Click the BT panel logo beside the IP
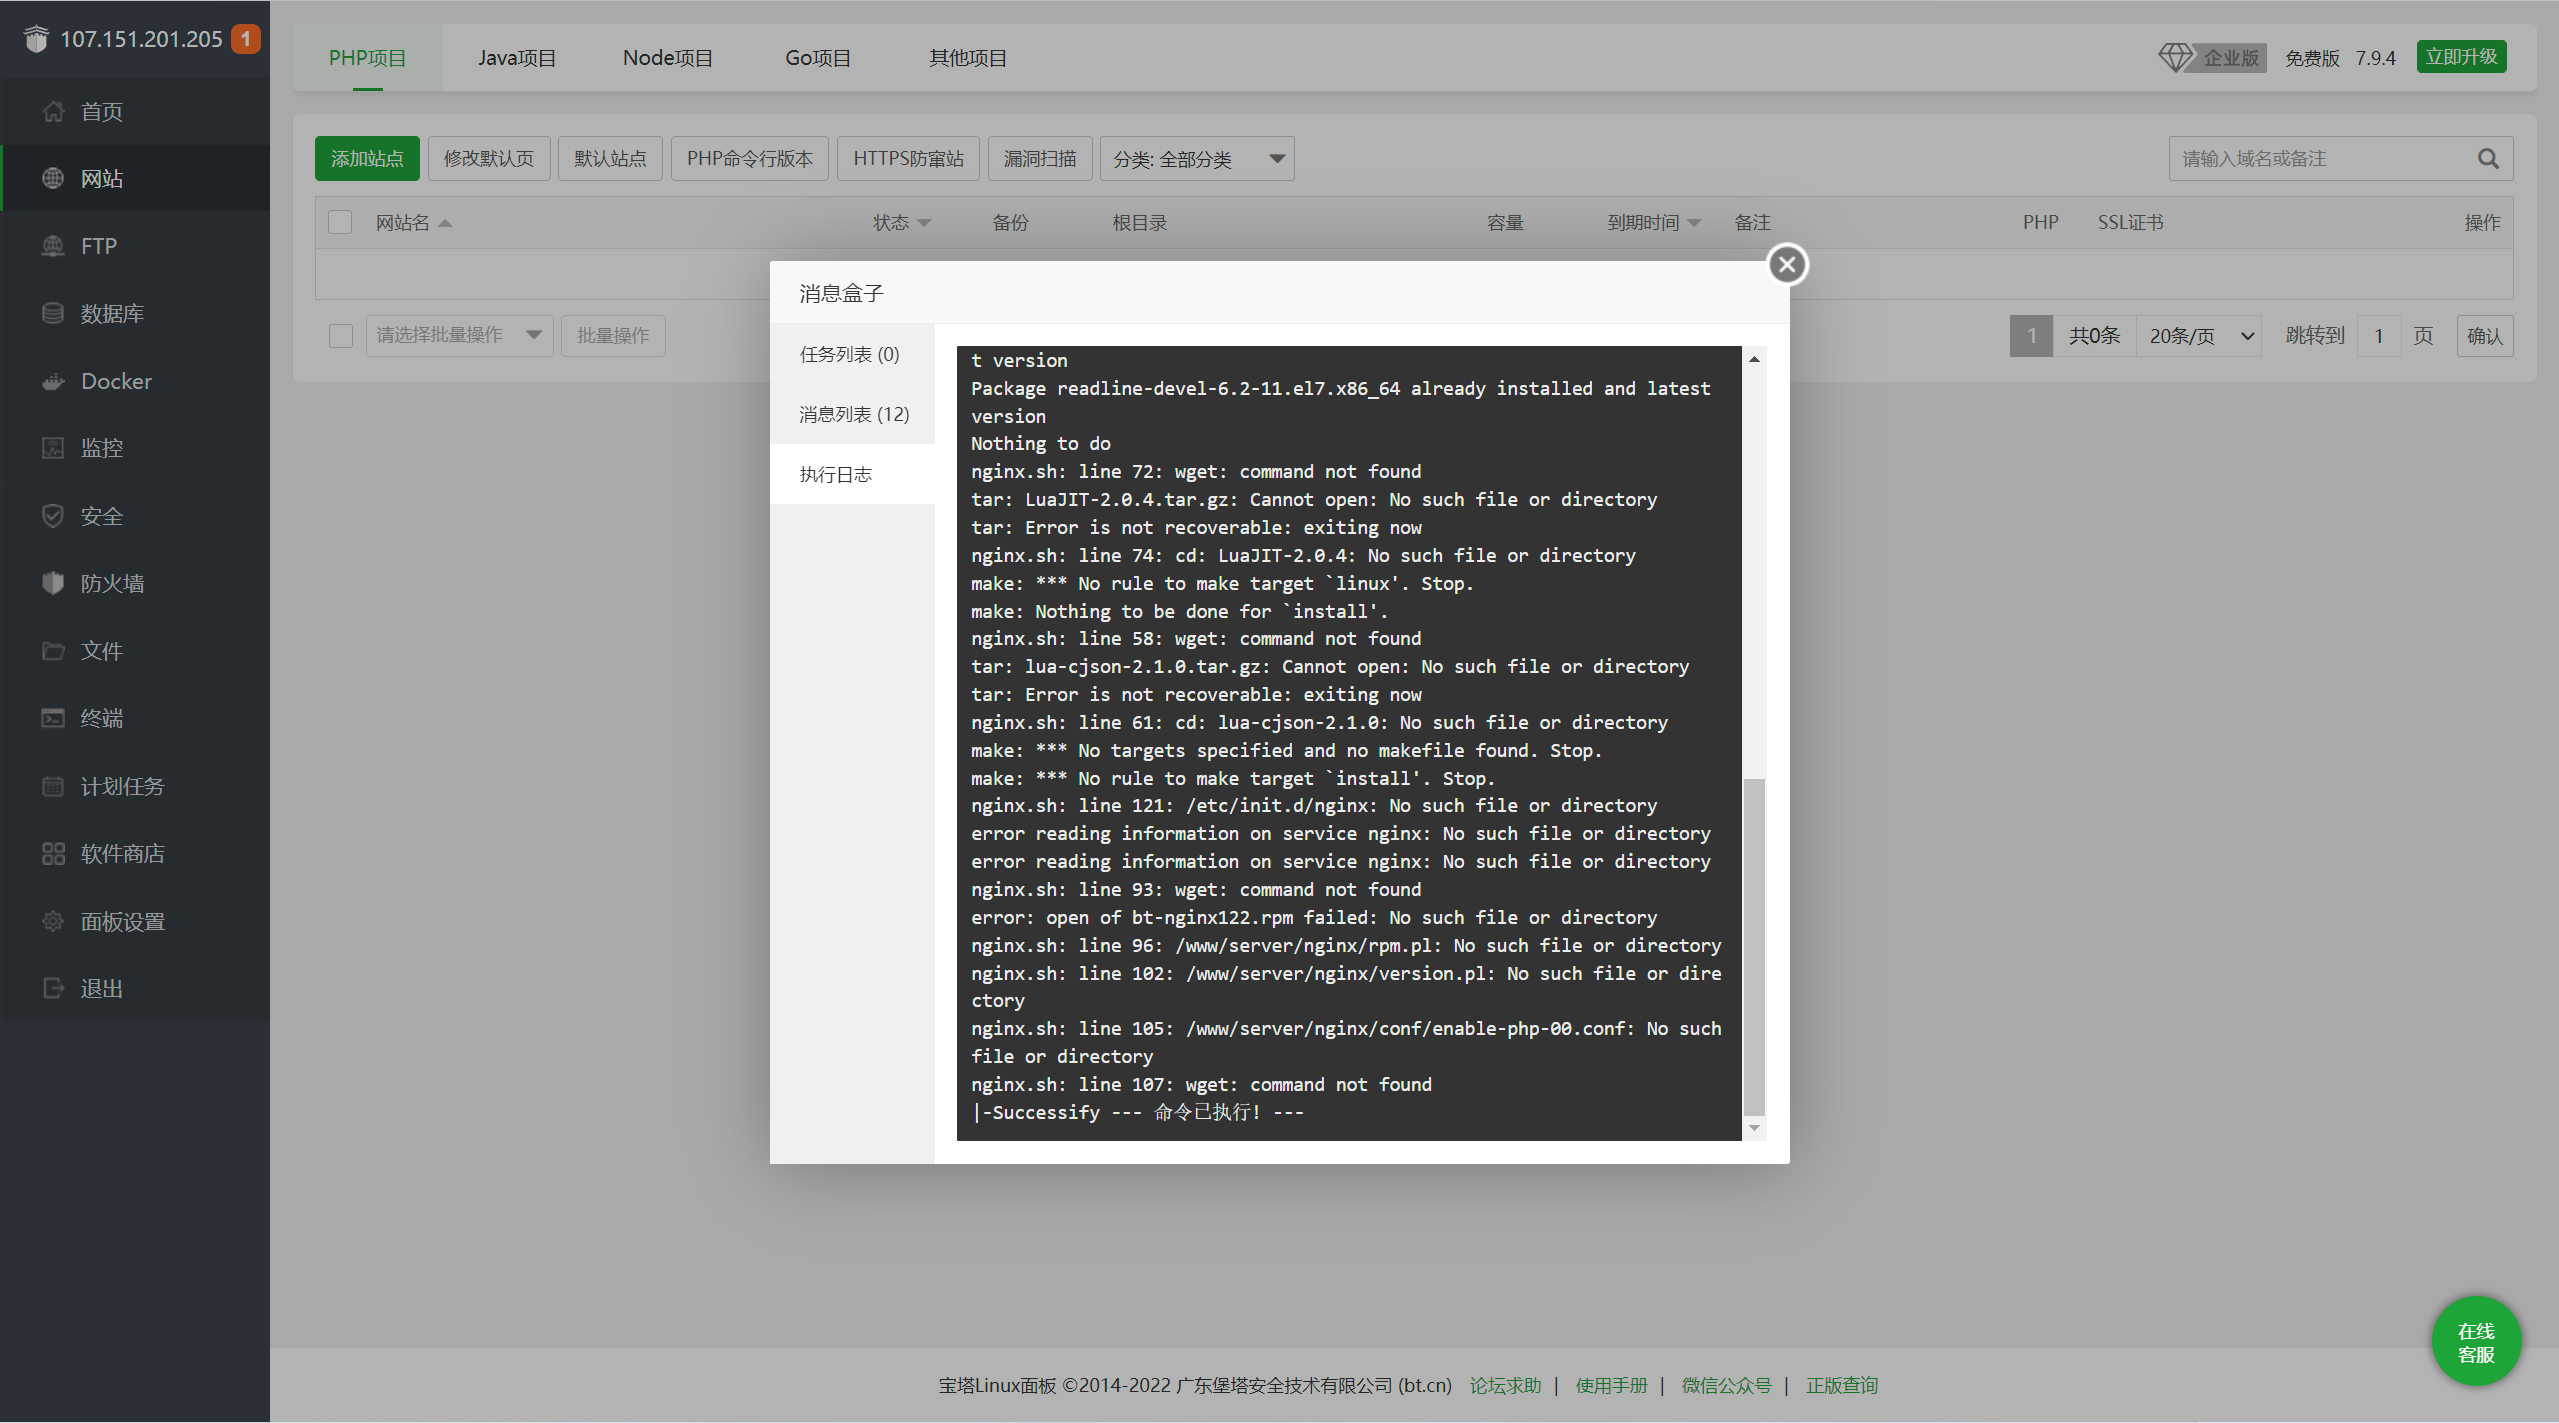 click(x=36, y=39)
